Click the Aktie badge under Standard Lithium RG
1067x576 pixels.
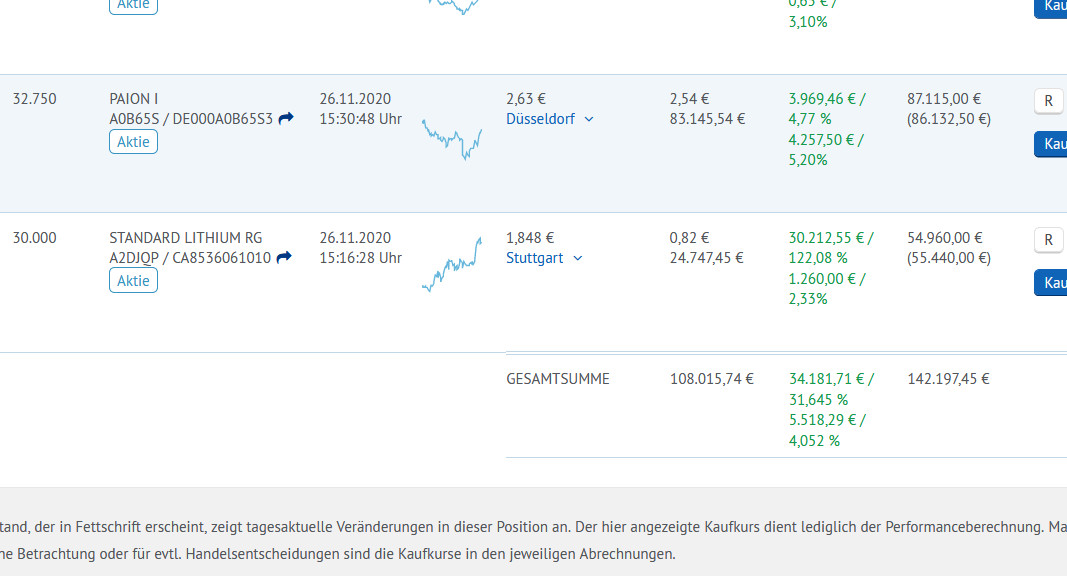pos(133,281)
